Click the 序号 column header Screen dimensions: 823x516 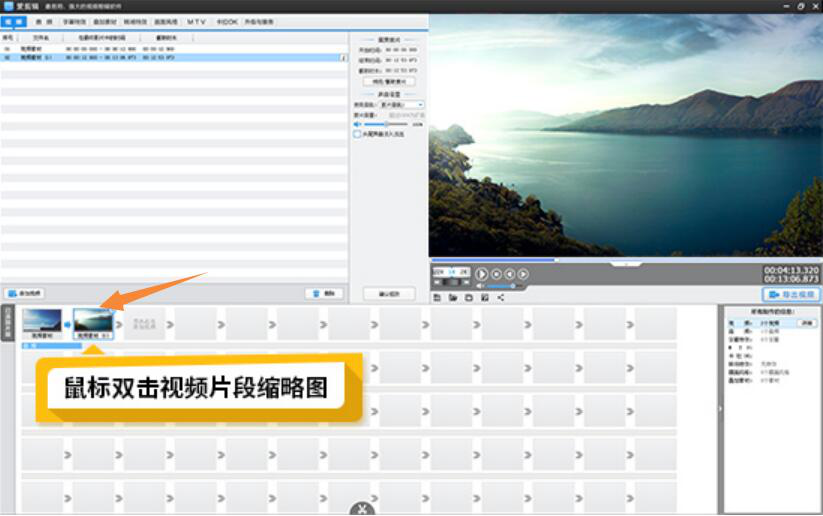[7, 38]
